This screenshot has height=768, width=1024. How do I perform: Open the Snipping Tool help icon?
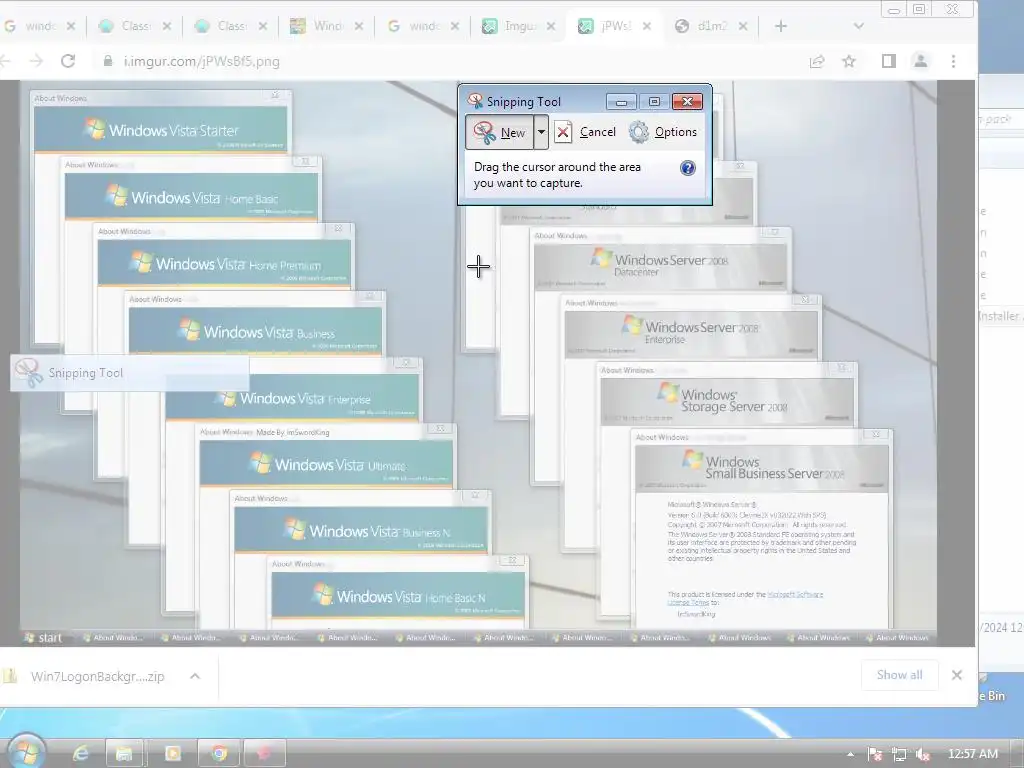[687, 168]
